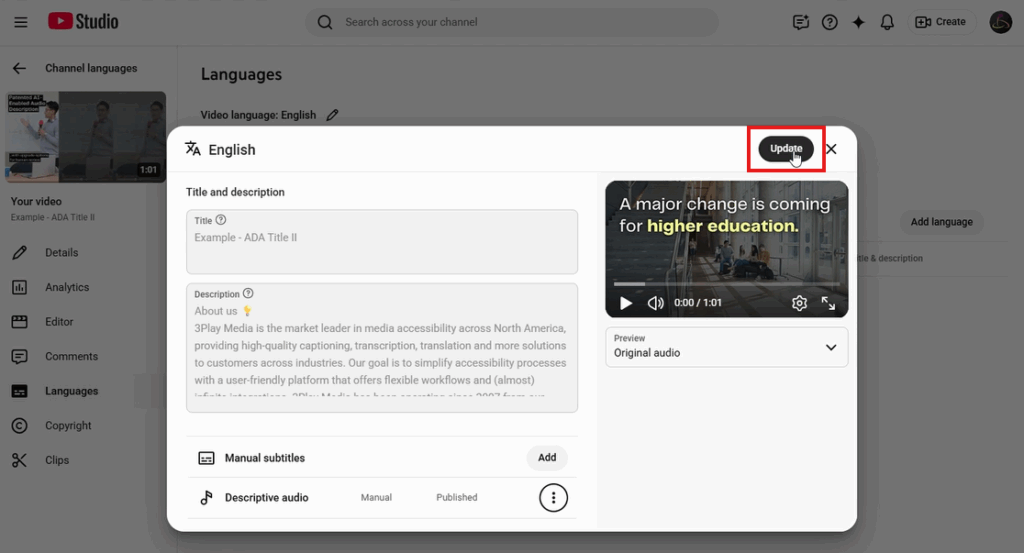1024x553 pixels.
Task: Click the preview video progress bar
Action: [x=726, y=284]
